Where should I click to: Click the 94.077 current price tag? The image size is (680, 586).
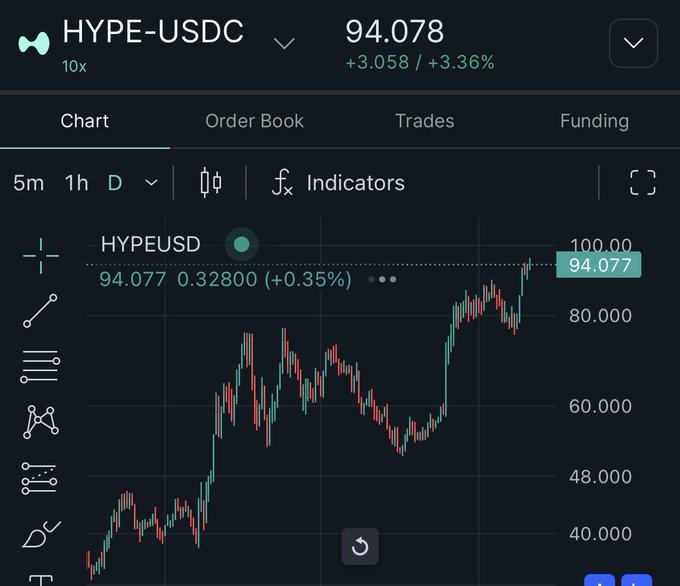(x=598, y=265)
